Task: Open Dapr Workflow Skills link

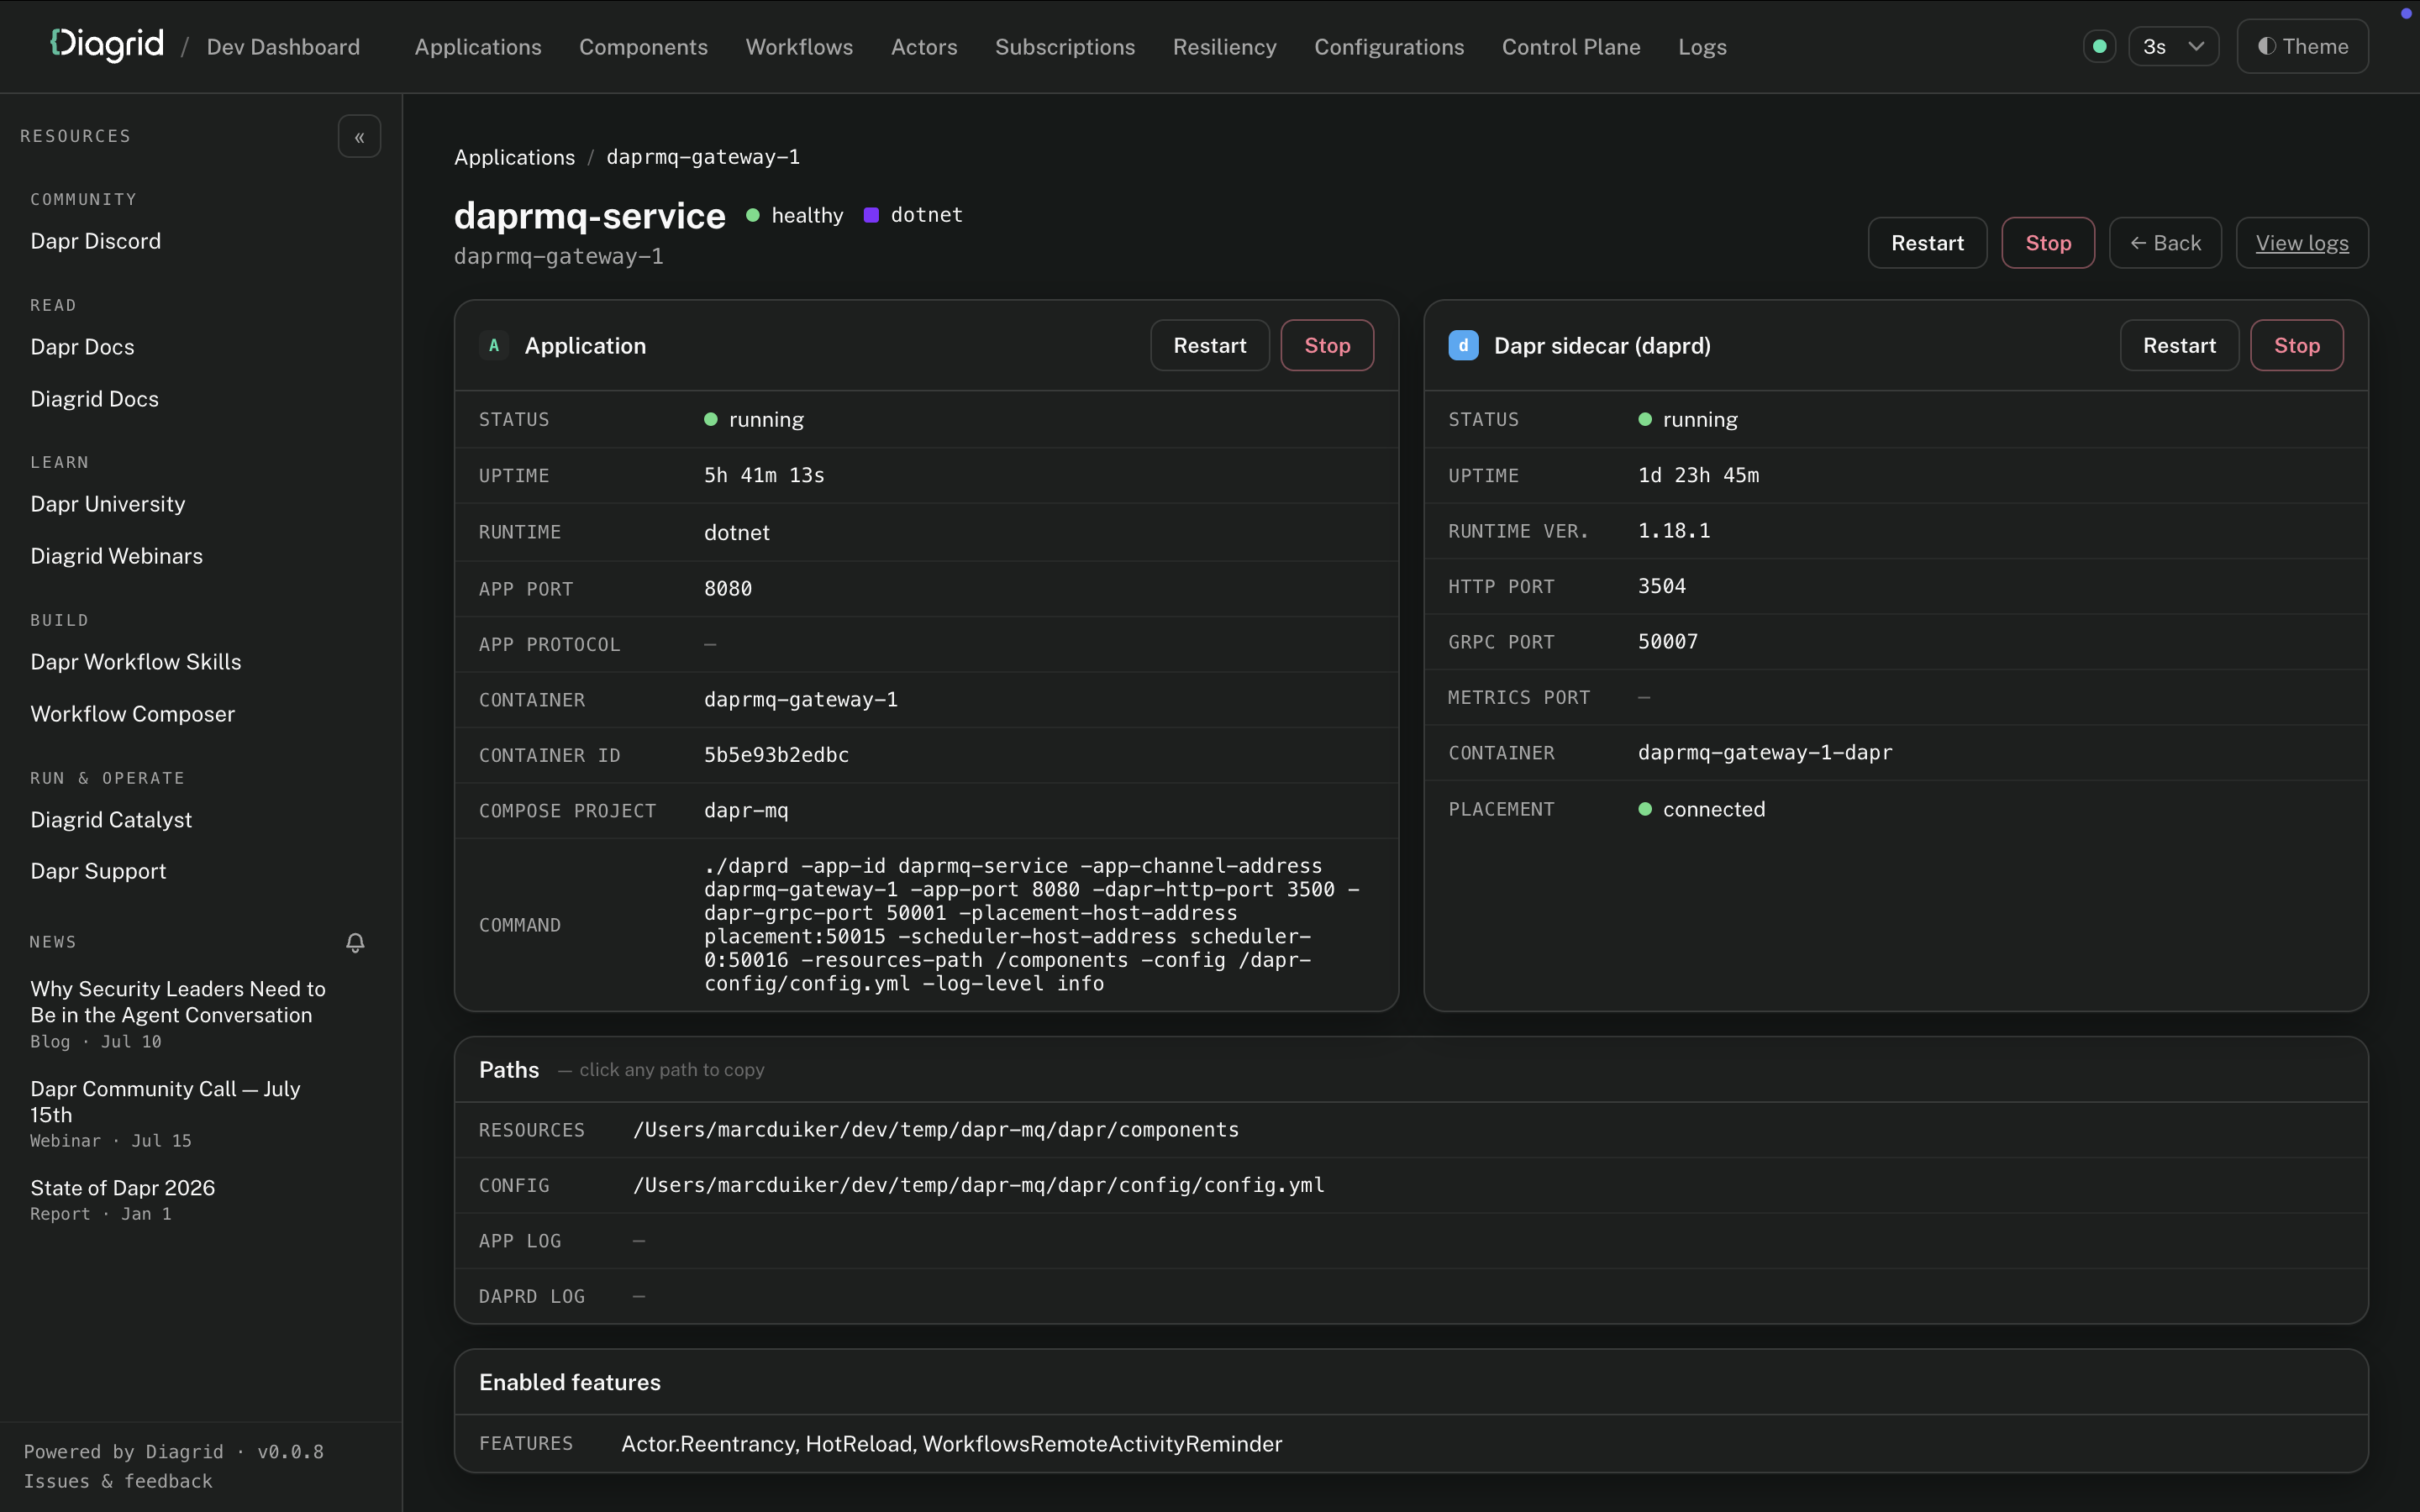Action: coord(136,662)
